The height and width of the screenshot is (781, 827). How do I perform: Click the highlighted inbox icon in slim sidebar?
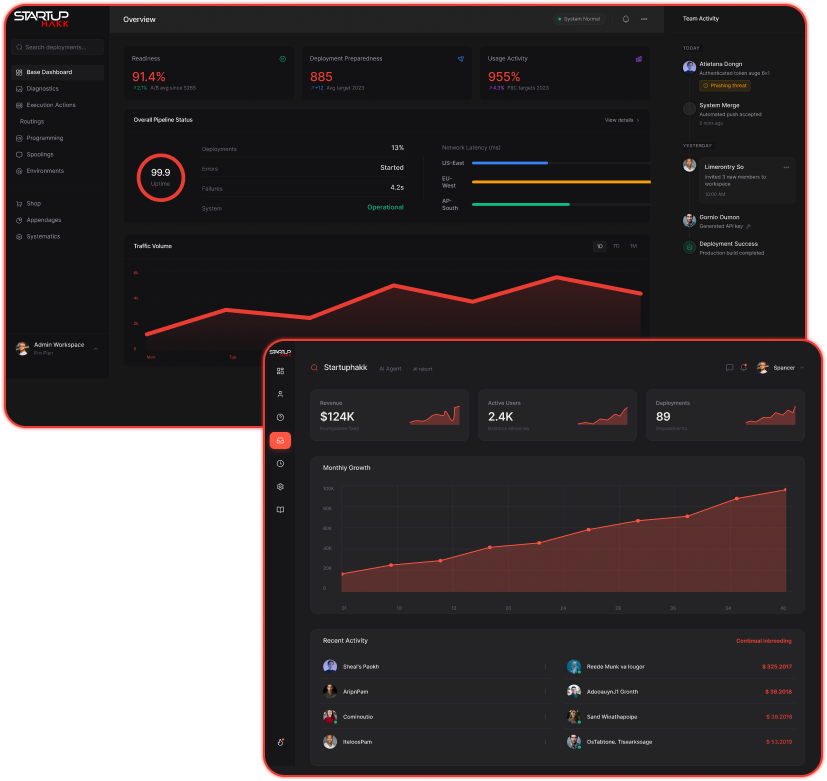click(280, 440)
